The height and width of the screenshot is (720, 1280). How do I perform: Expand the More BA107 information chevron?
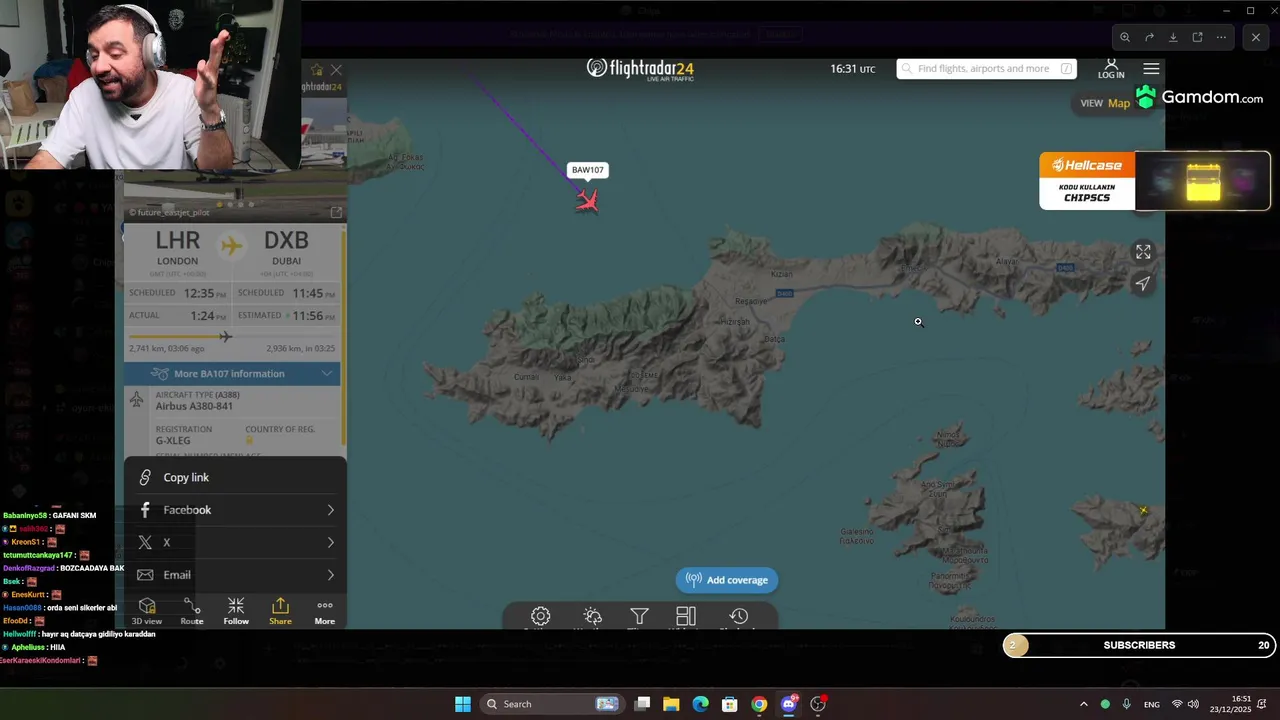tap(327, 374)
